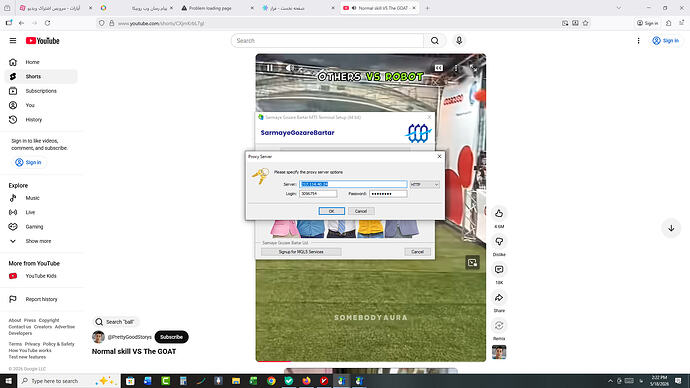
Task: Cancel the MT5 Terminal Setup window
Action: tap(417, 252)
